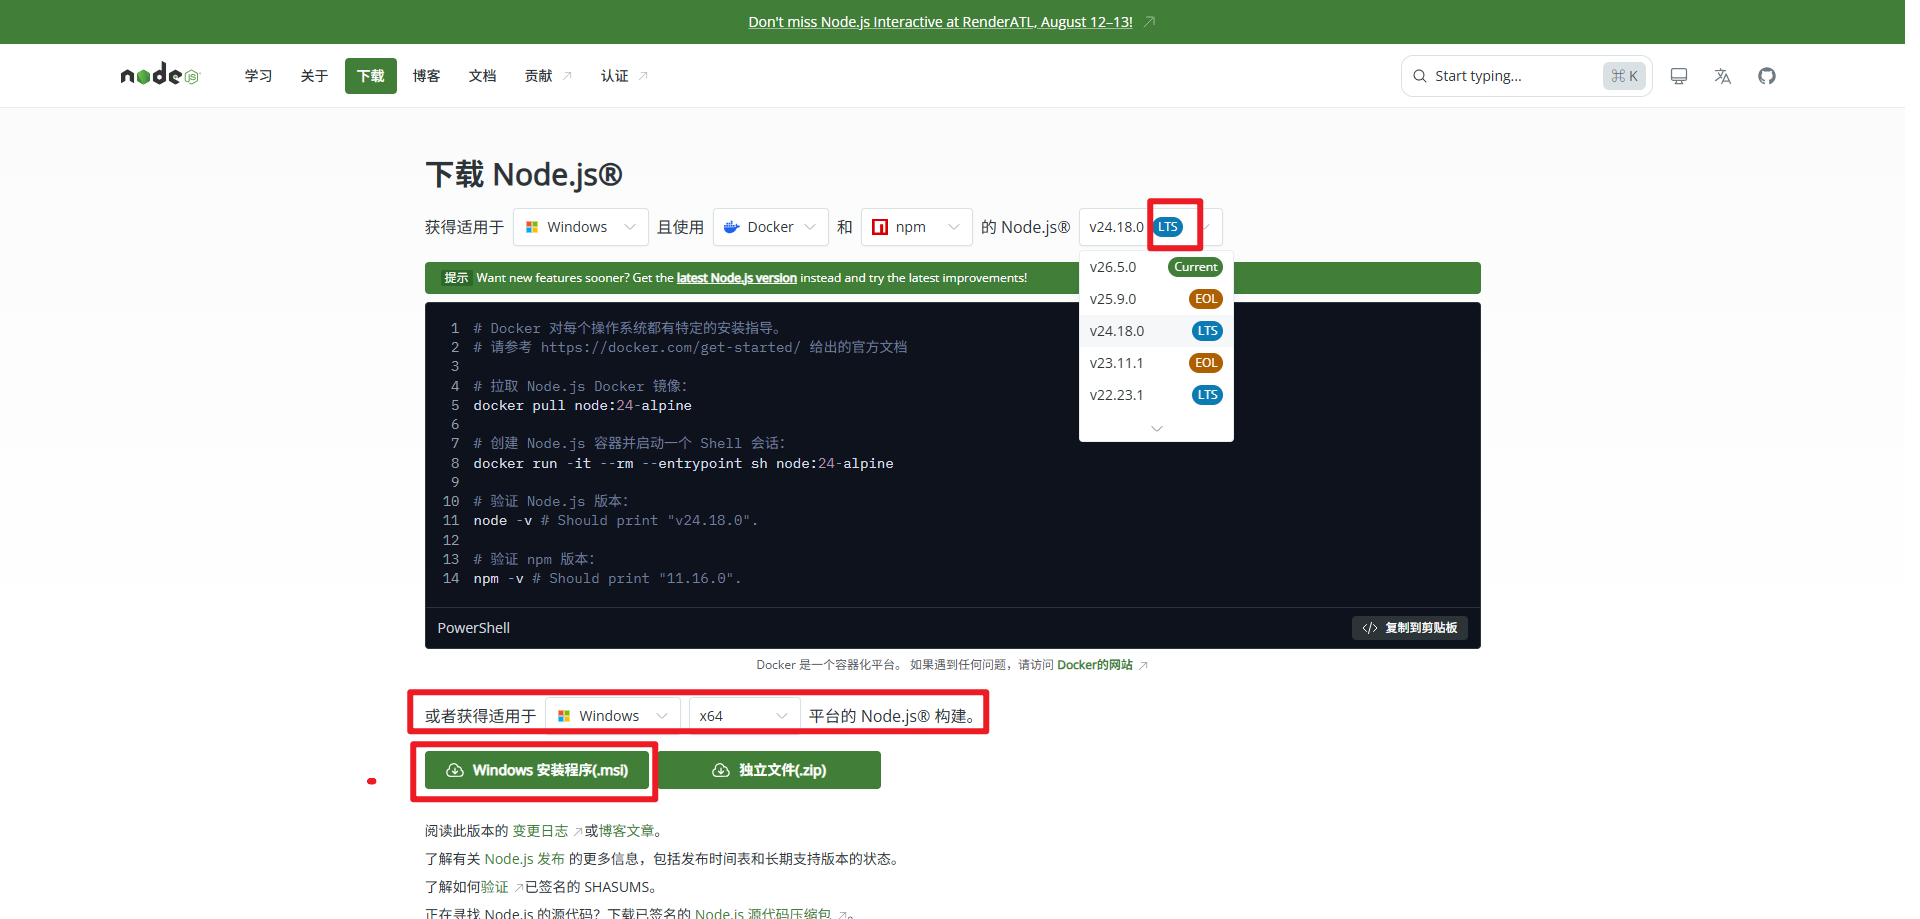Screen dimensions: 1920x919
Task: Choose v23.11.1 EOL from the version list
Action: tap(1156, 363)
